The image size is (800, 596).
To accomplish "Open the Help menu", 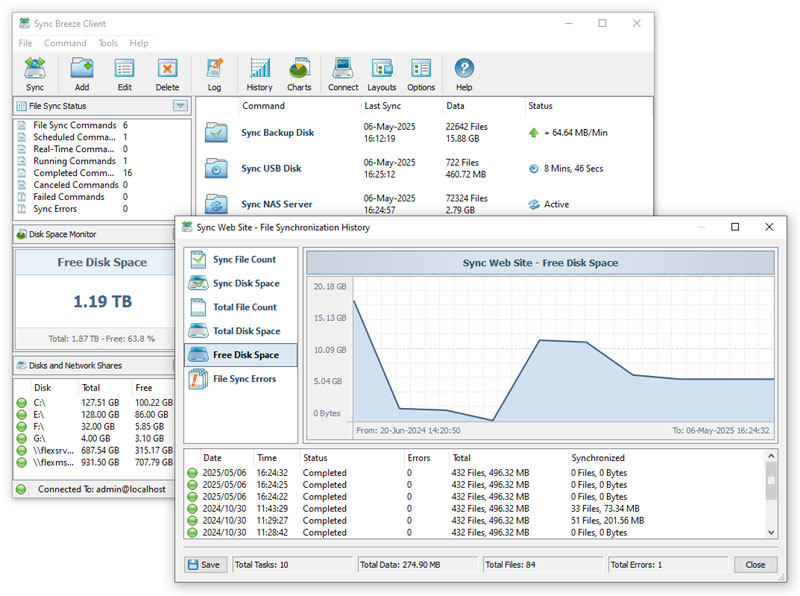I will tap(139, 43).
